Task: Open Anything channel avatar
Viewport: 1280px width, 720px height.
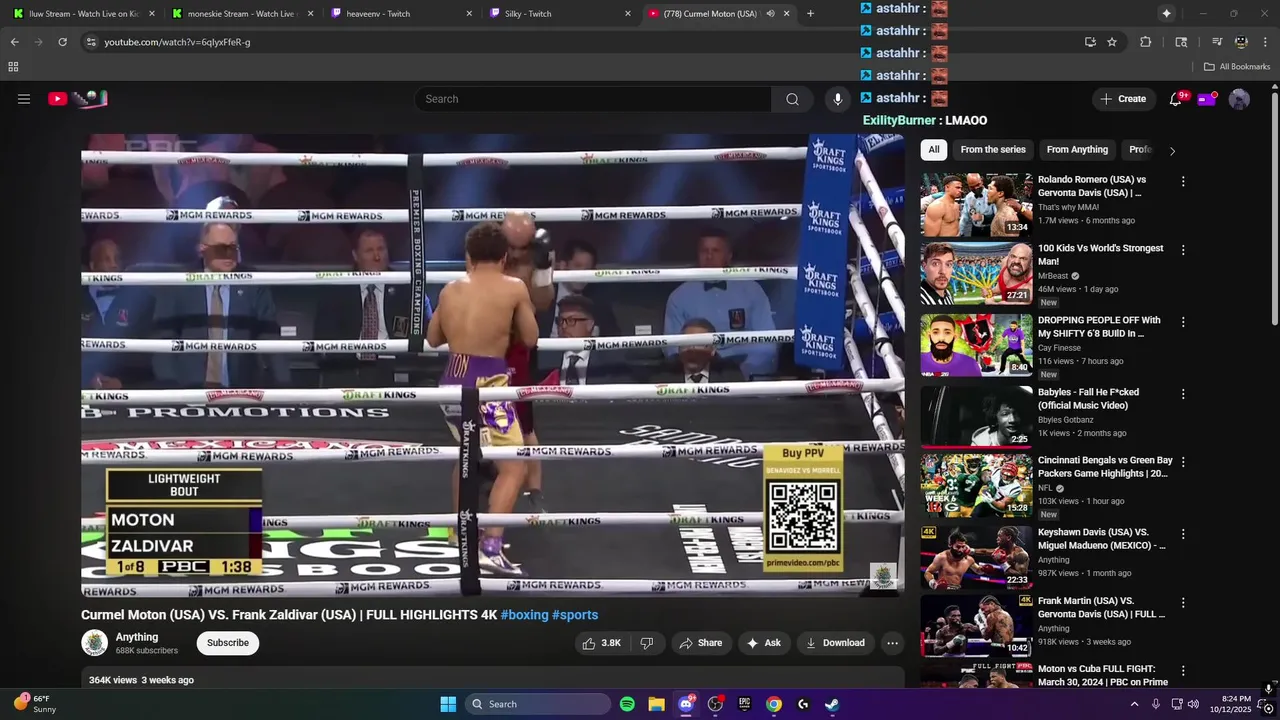Action: coord(94,643)
